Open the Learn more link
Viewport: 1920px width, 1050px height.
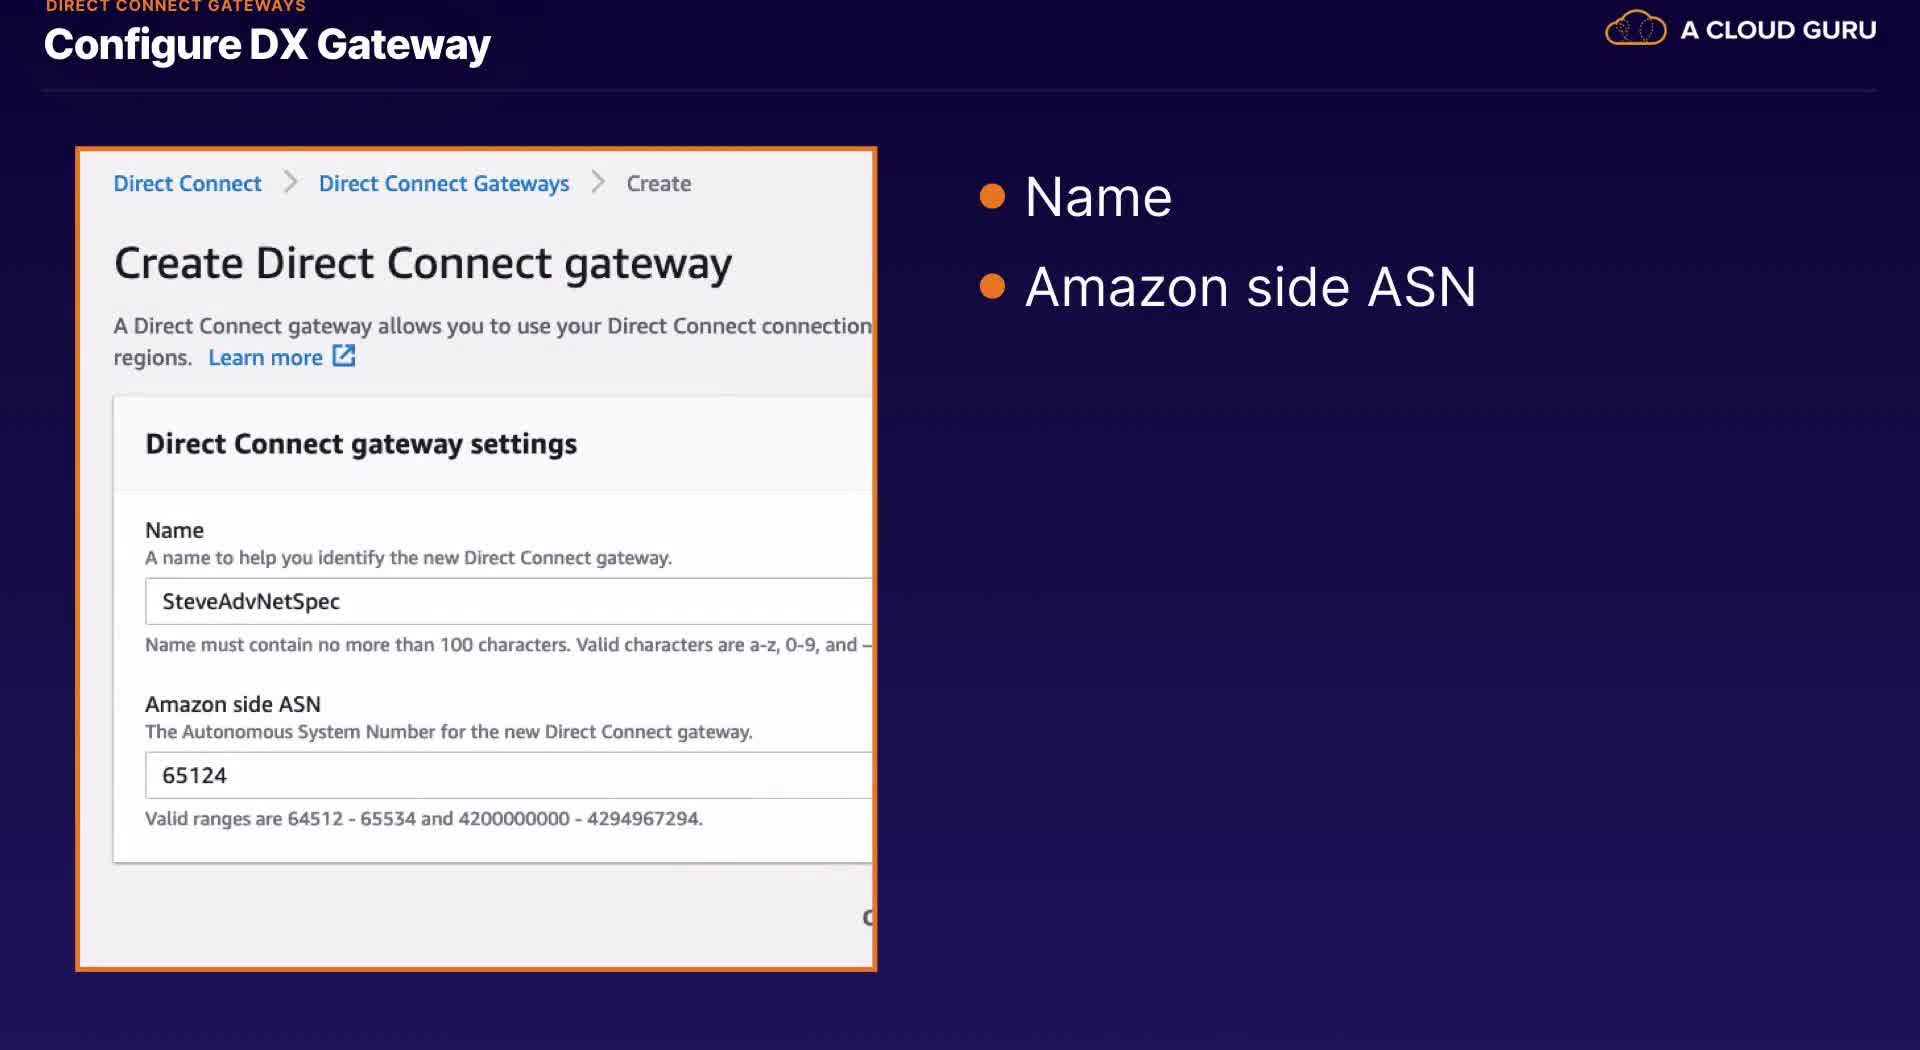click(x=265, y=358)
